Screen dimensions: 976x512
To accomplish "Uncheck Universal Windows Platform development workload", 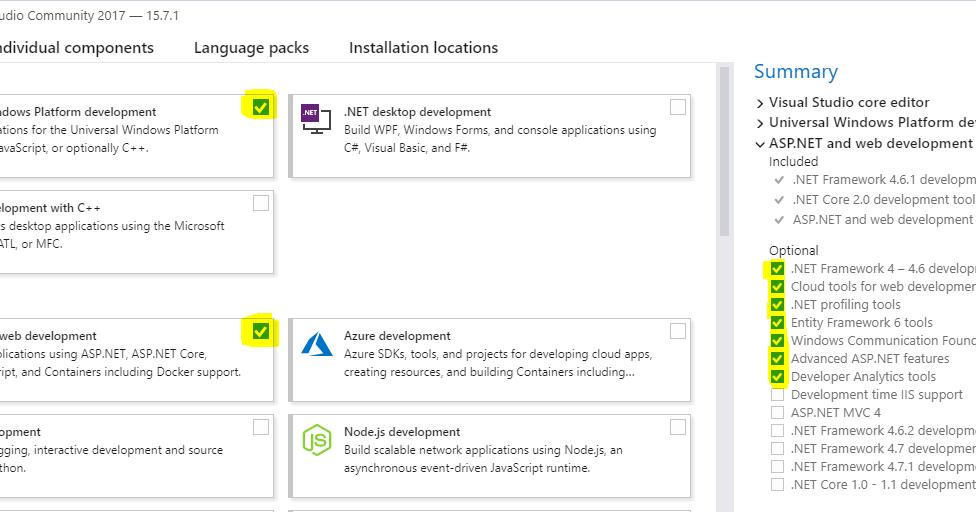I will point(261,107).
